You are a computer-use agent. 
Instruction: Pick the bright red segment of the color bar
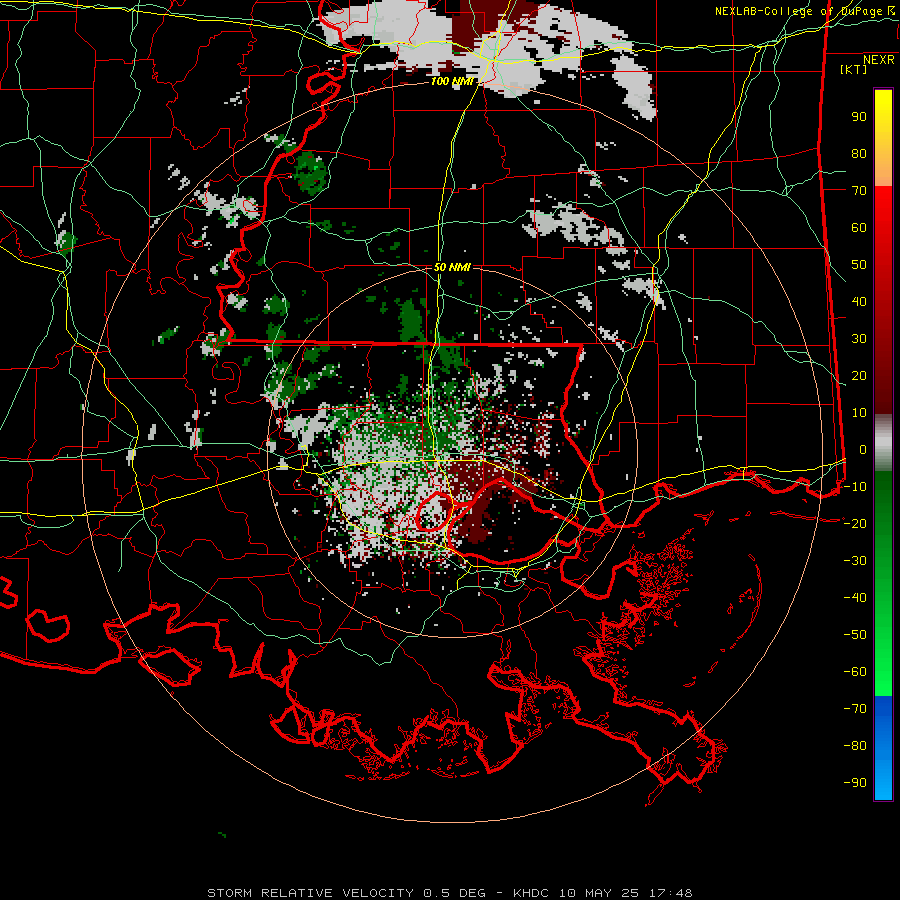883,207
